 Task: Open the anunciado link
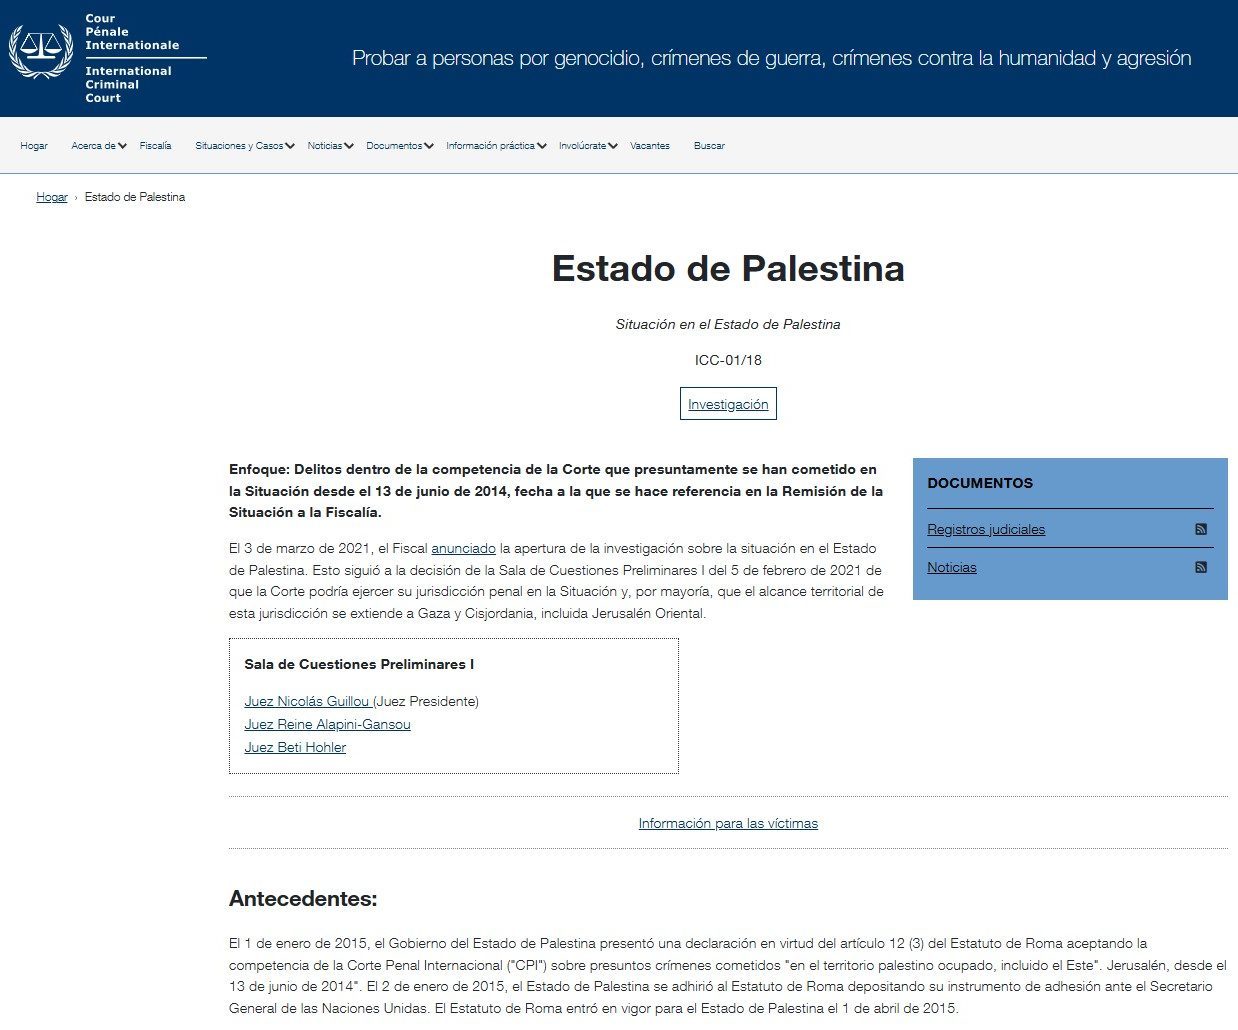coord(463,548)
